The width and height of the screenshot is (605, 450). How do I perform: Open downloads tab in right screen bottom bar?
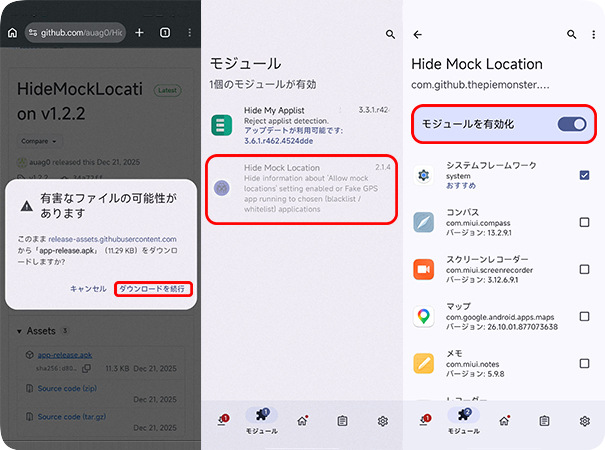[425, 421]
